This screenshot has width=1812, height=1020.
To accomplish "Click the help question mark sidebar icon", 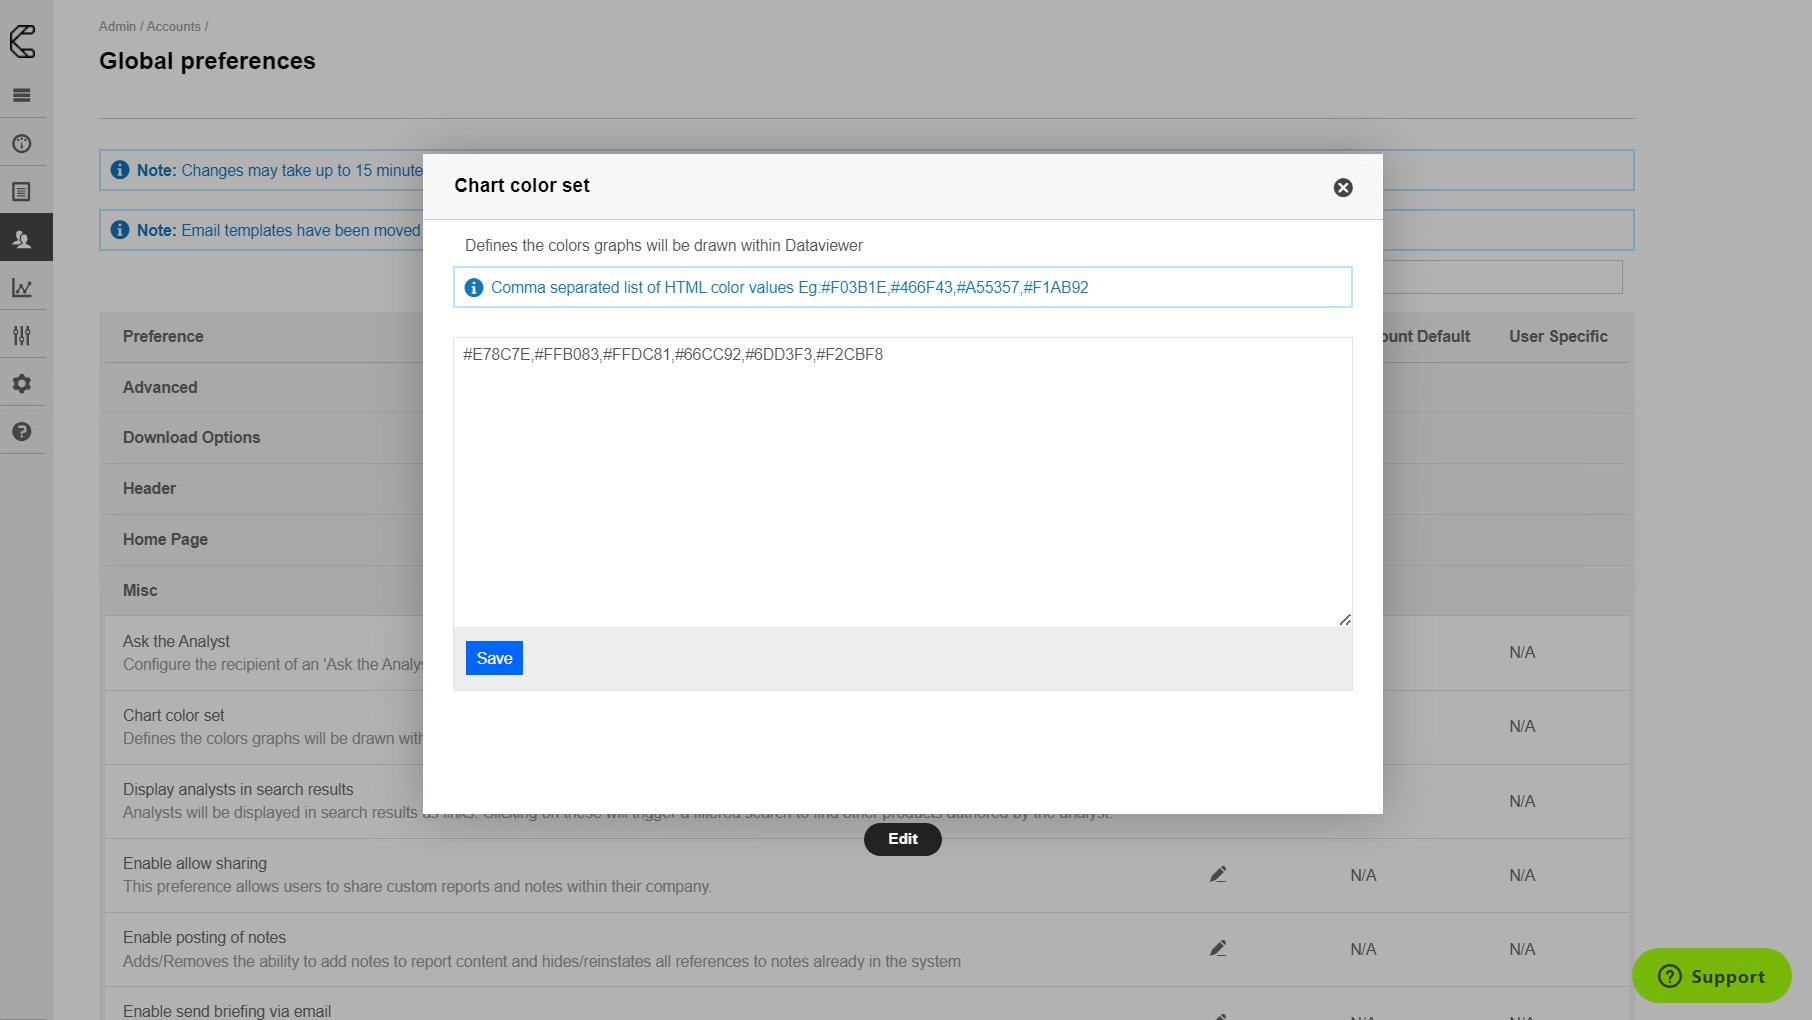I will click(22, 432).
